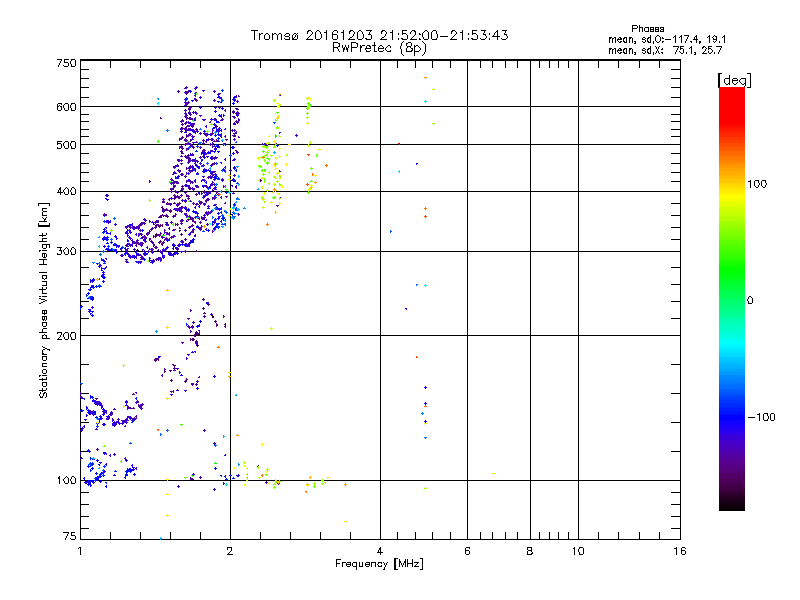Click the y-axis tick label '500'
Screen dimensions: 800x600
[x=66, y=145]
